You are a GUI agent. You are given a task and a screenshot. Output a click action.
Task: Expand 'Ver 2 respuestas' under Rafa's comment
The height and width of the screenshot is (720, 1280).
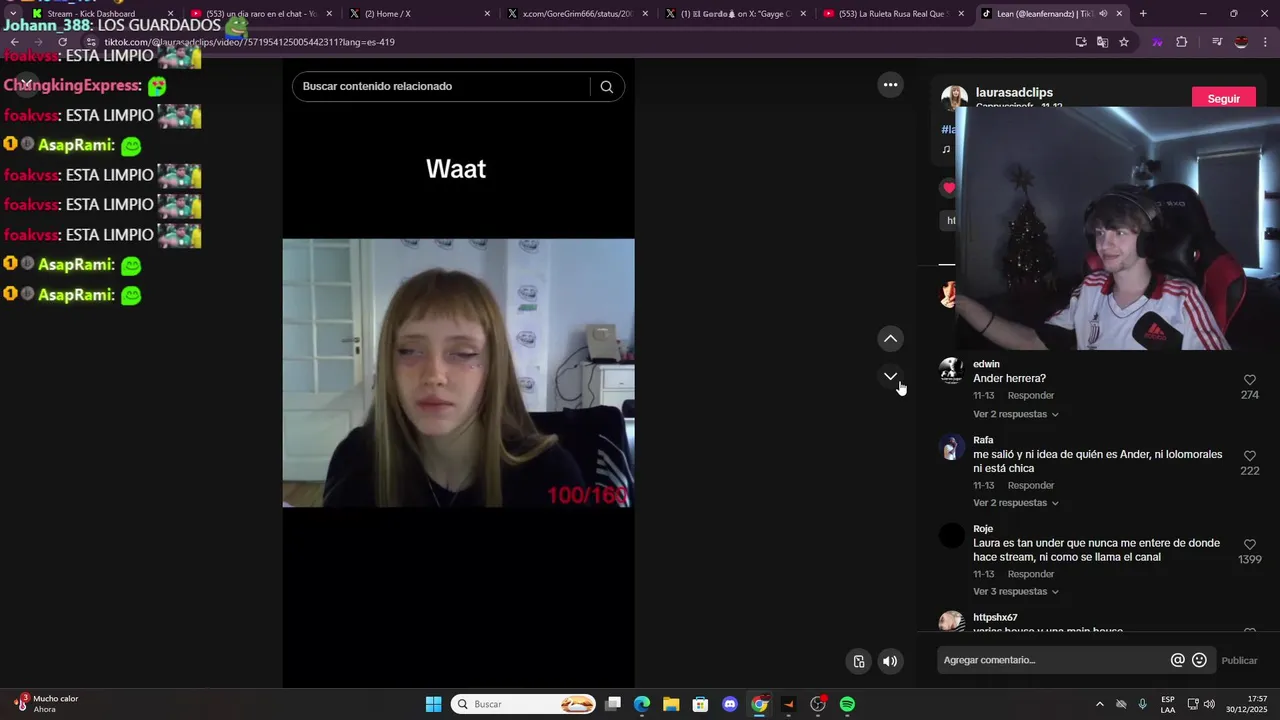[1016, 503]
